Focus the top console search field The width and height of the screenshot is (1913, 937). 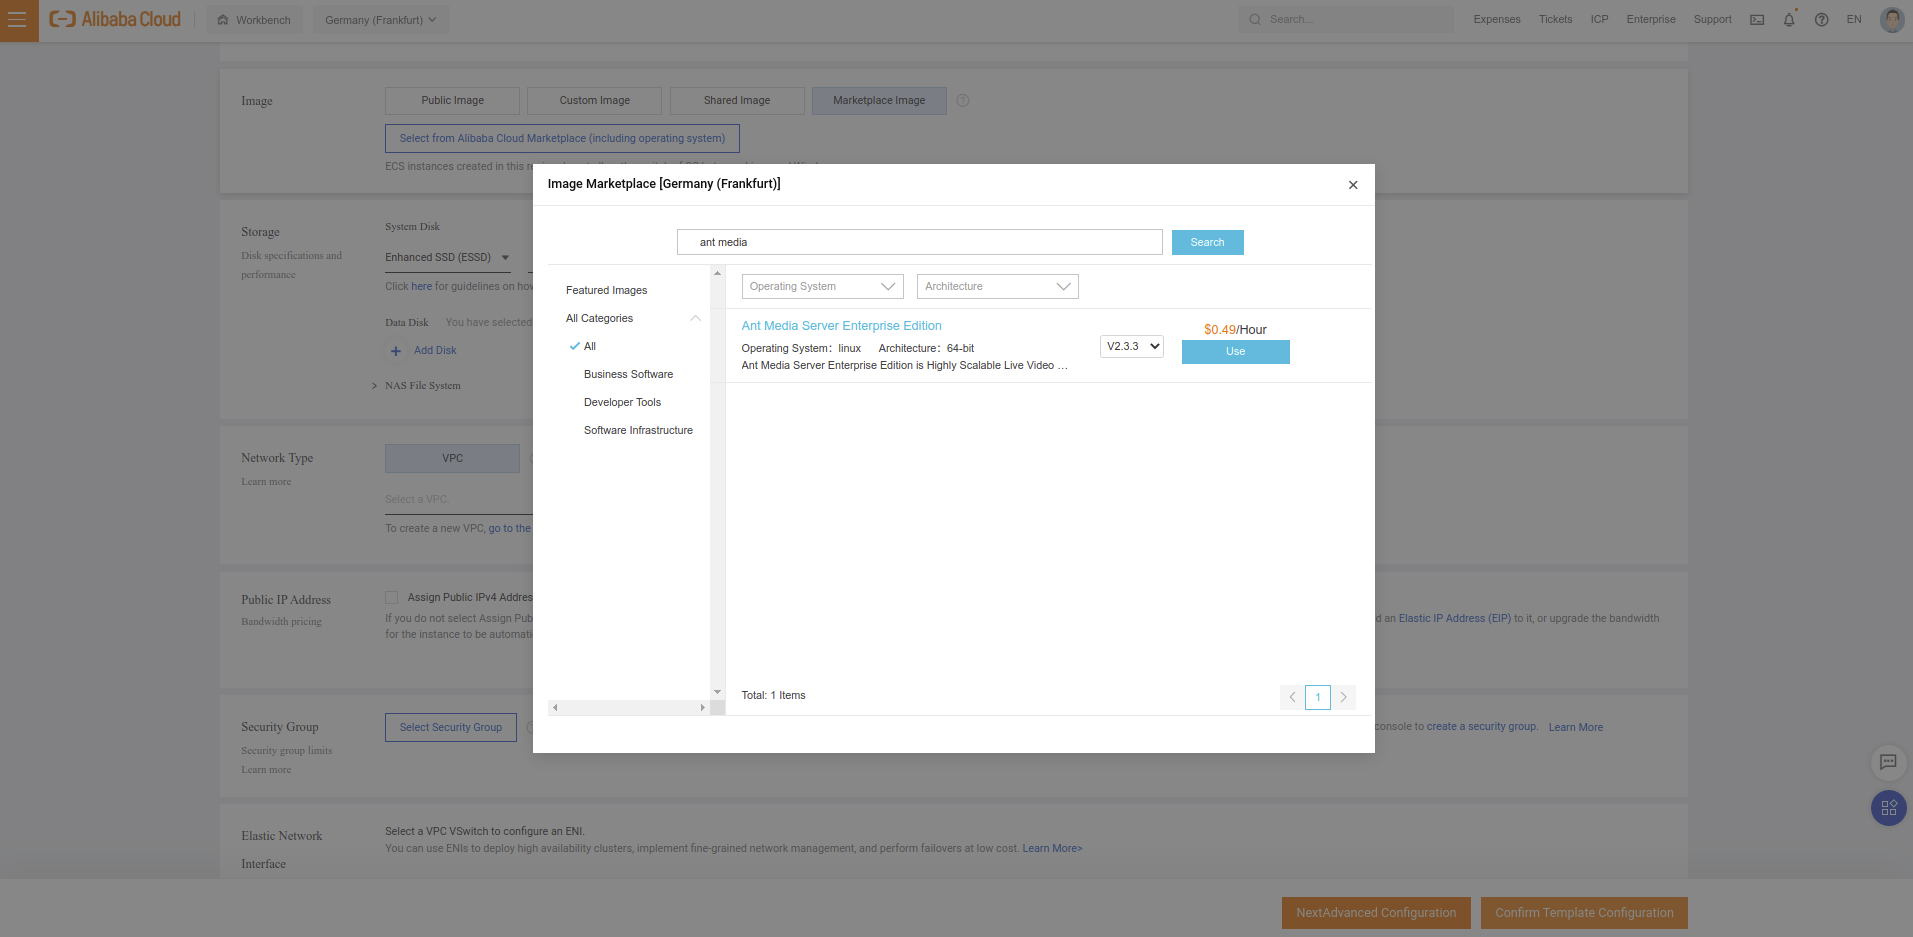(x=1345, y=19)
